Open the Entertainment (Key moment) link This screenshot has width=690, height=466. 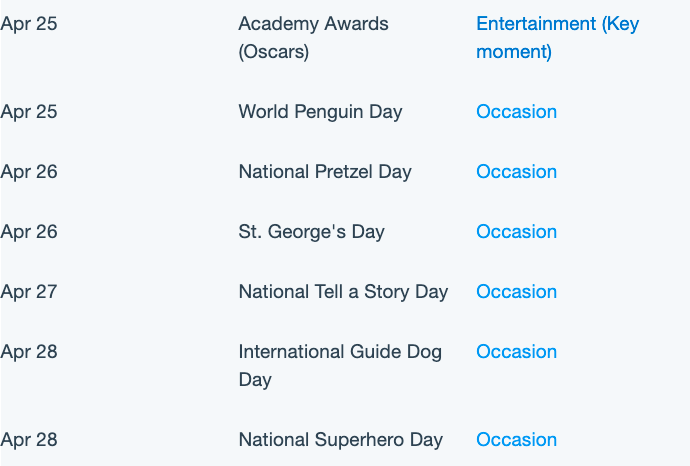click(x=558, y=38)
